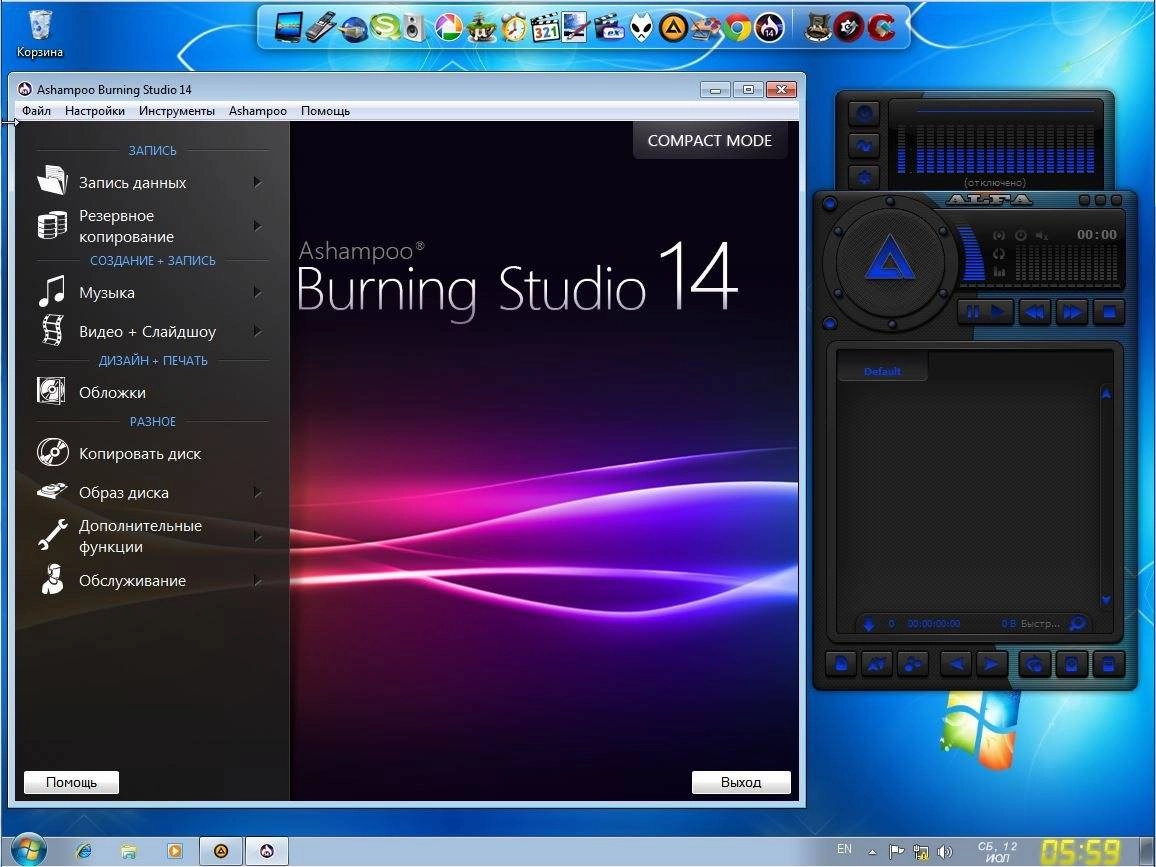1156x867 pixels.
Task: Expand Музыка submenu arrow
Action: point(257,292)
